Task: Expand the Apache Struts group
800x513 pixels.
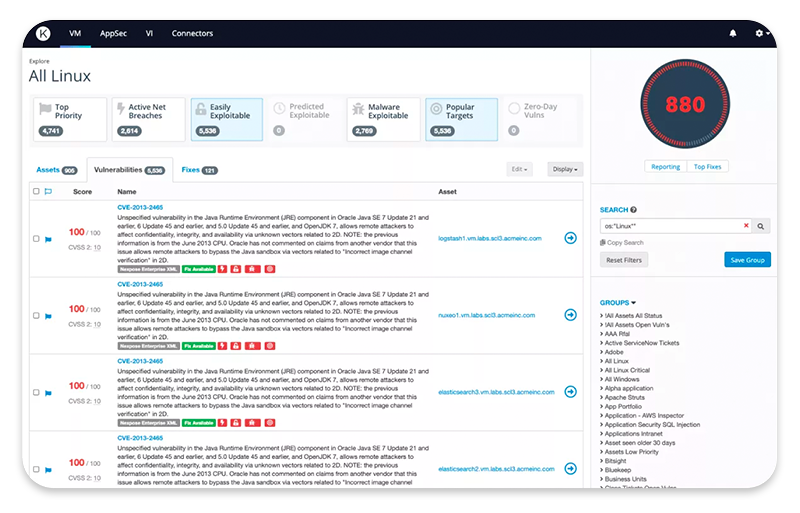Action: click(624, 398)
